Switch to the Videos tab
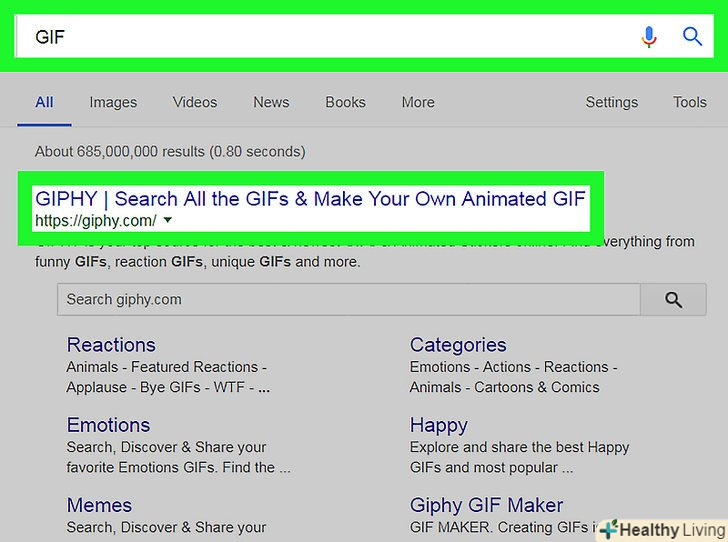 pos(195,102)
